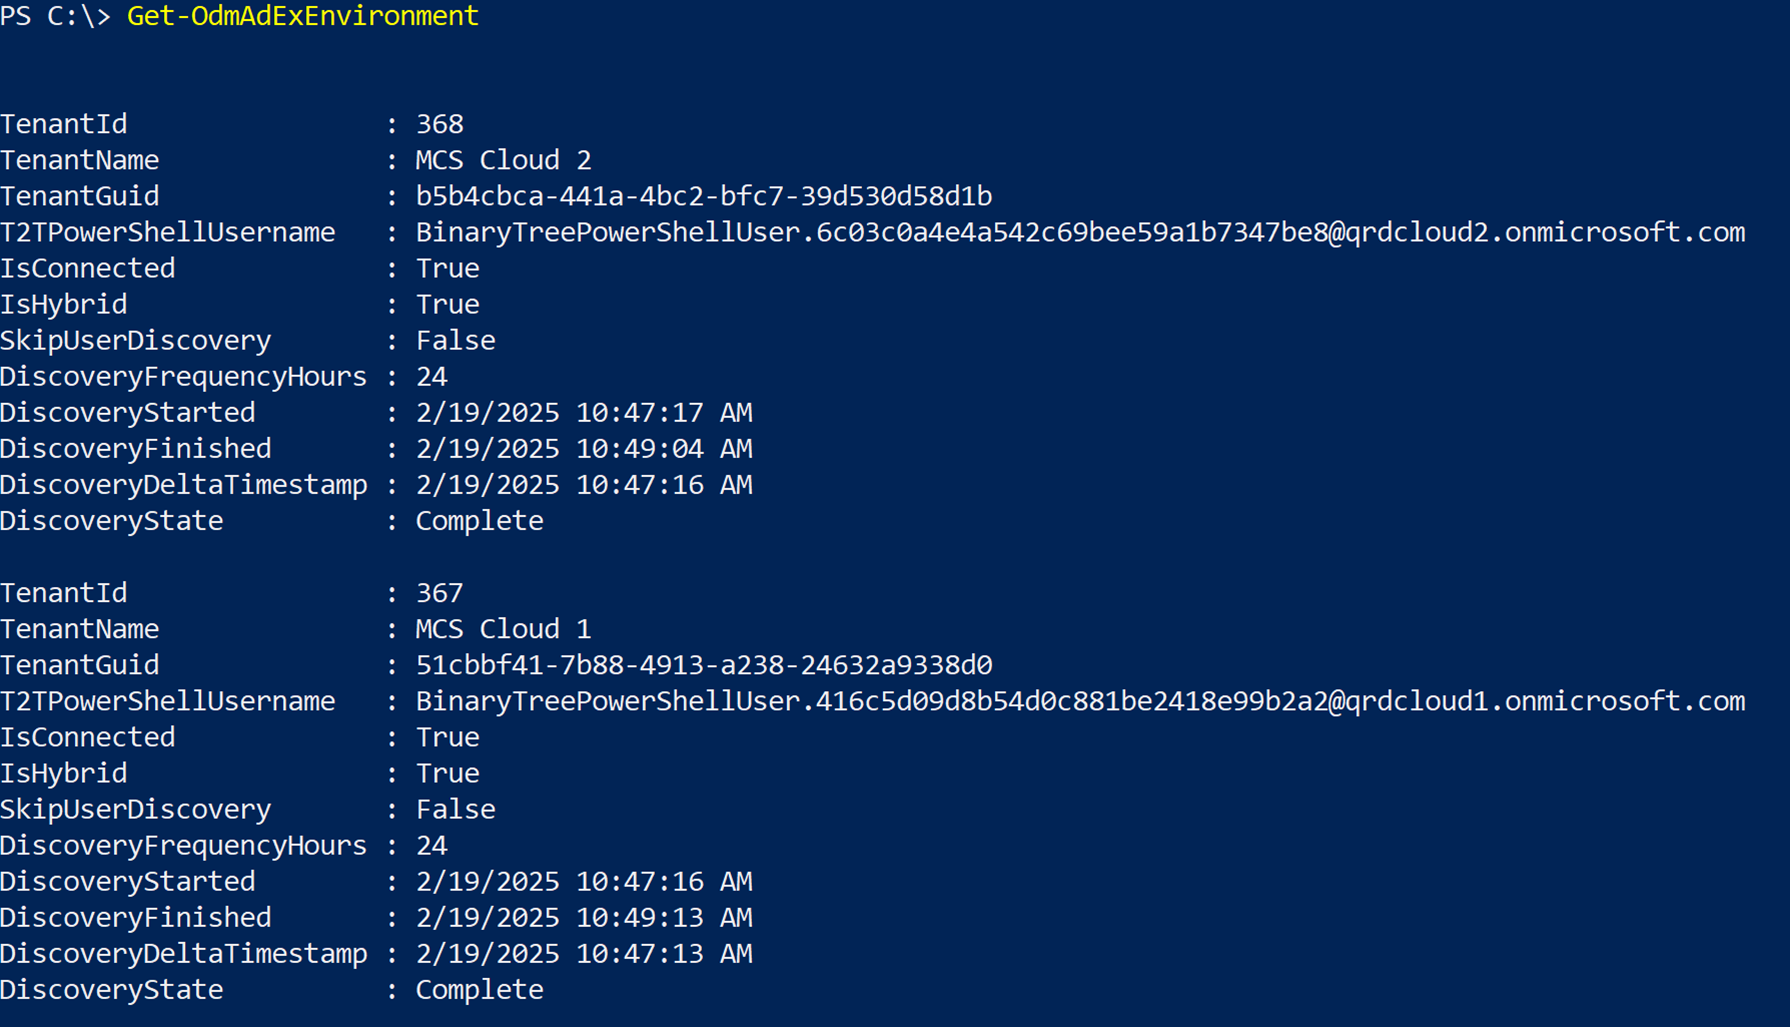Click the second DiscoveryState Complete value
This screenshot has height=1027, width=1790.
479,990
